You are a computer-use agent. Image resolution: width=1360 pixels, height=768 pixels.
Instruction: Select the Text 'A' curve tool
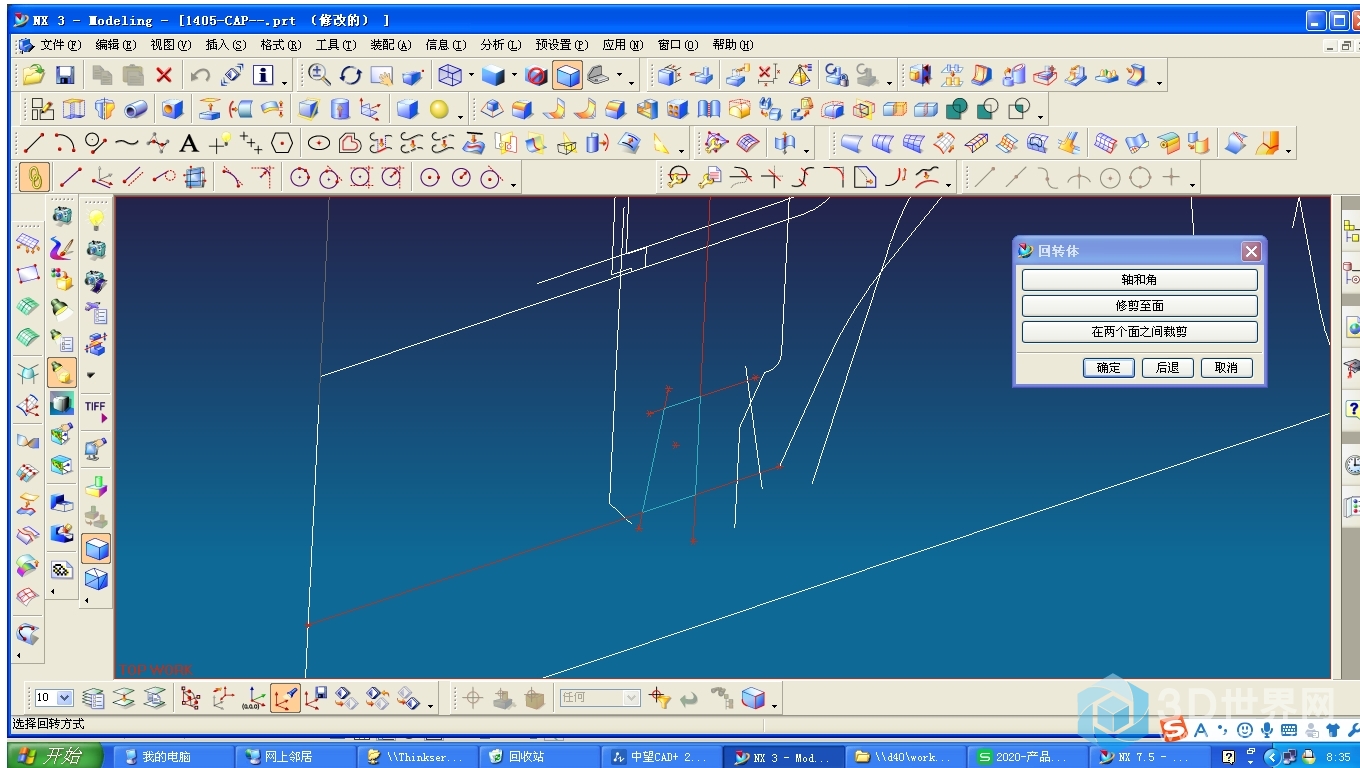click(189, 143)
